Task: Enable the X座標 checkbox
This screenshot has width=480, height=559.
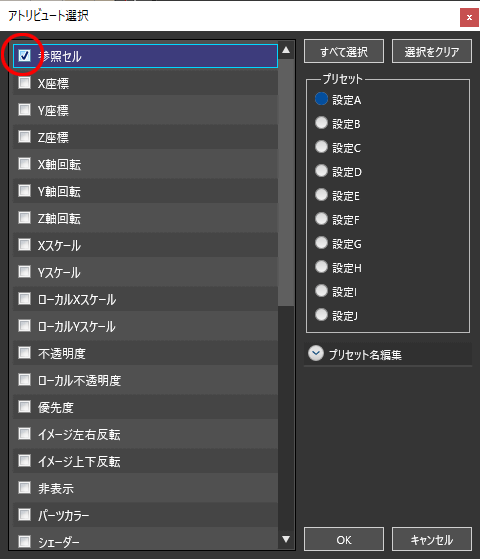Action: (24, 83)
